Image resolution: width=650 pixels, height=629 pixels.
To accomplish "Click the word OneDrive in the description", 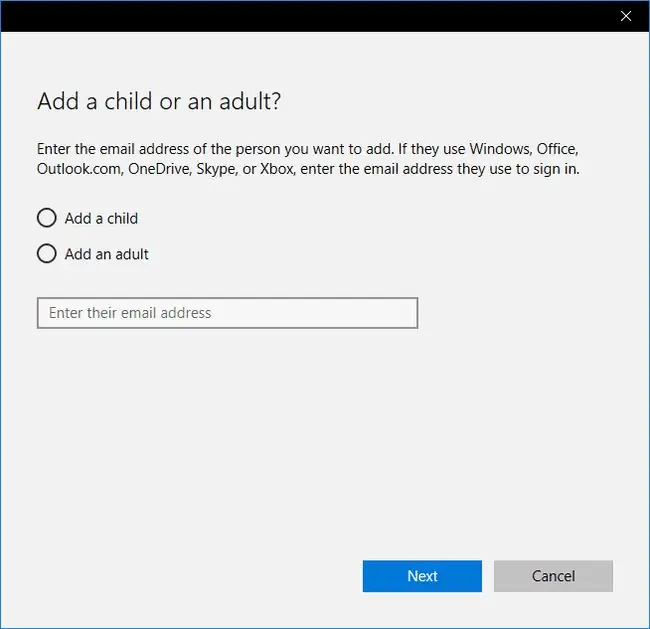I will (x=159, y=169).
